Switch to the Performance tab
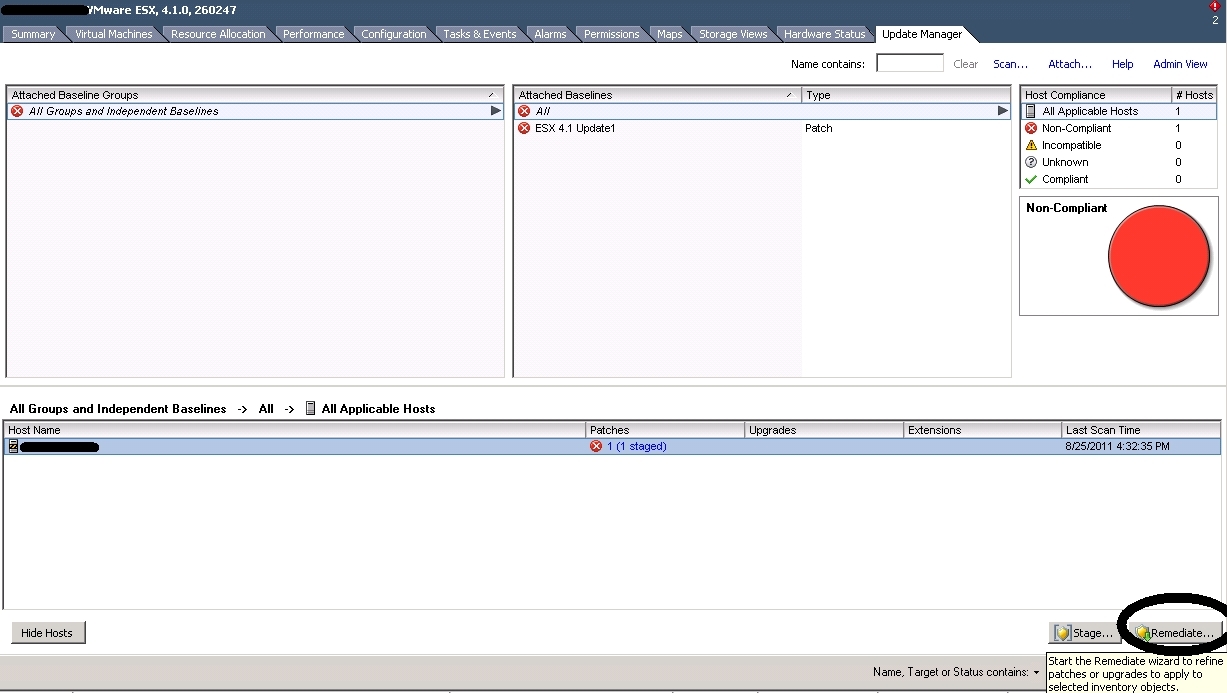 click(x=313, y=34)
